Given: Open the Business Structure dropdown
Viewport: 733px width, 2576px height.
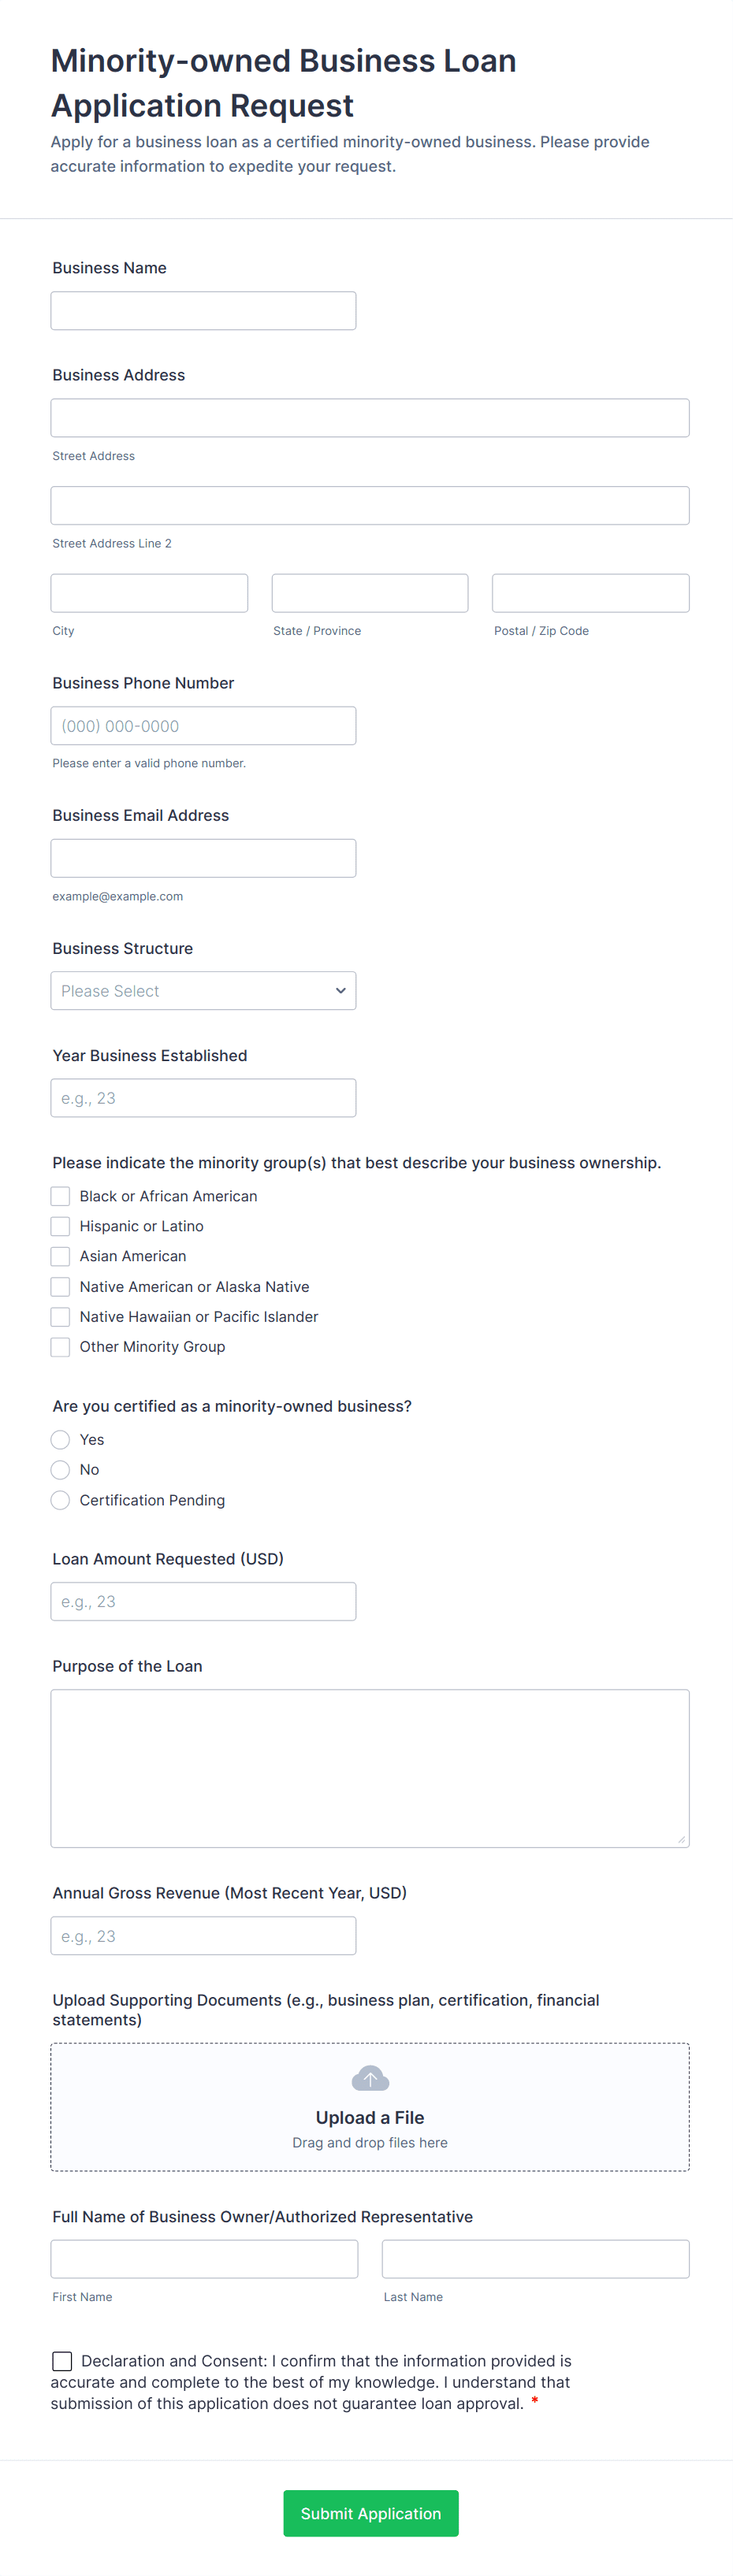Looking at the screenshot, I should pos(203,990).
